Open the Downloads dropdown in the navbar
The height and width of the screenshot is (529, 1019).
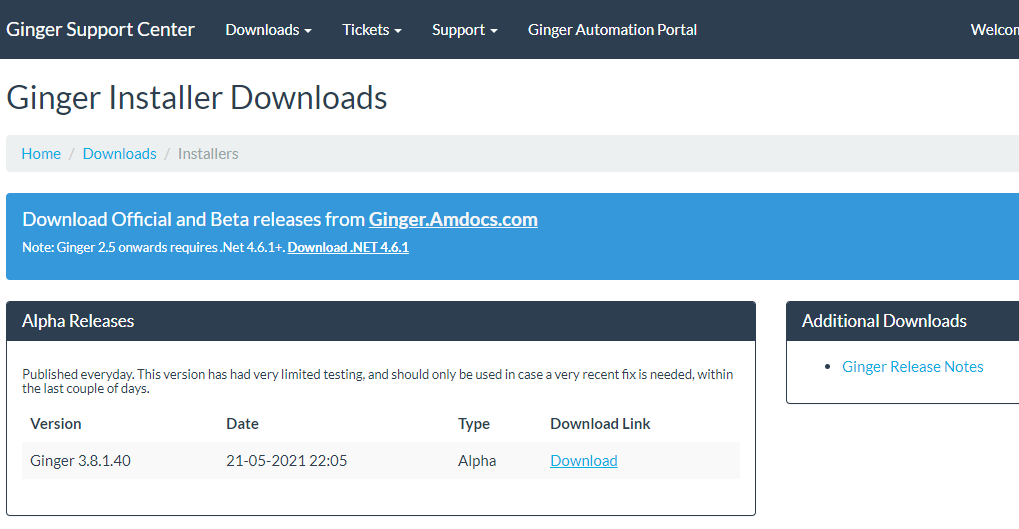(x=268, y=30)
